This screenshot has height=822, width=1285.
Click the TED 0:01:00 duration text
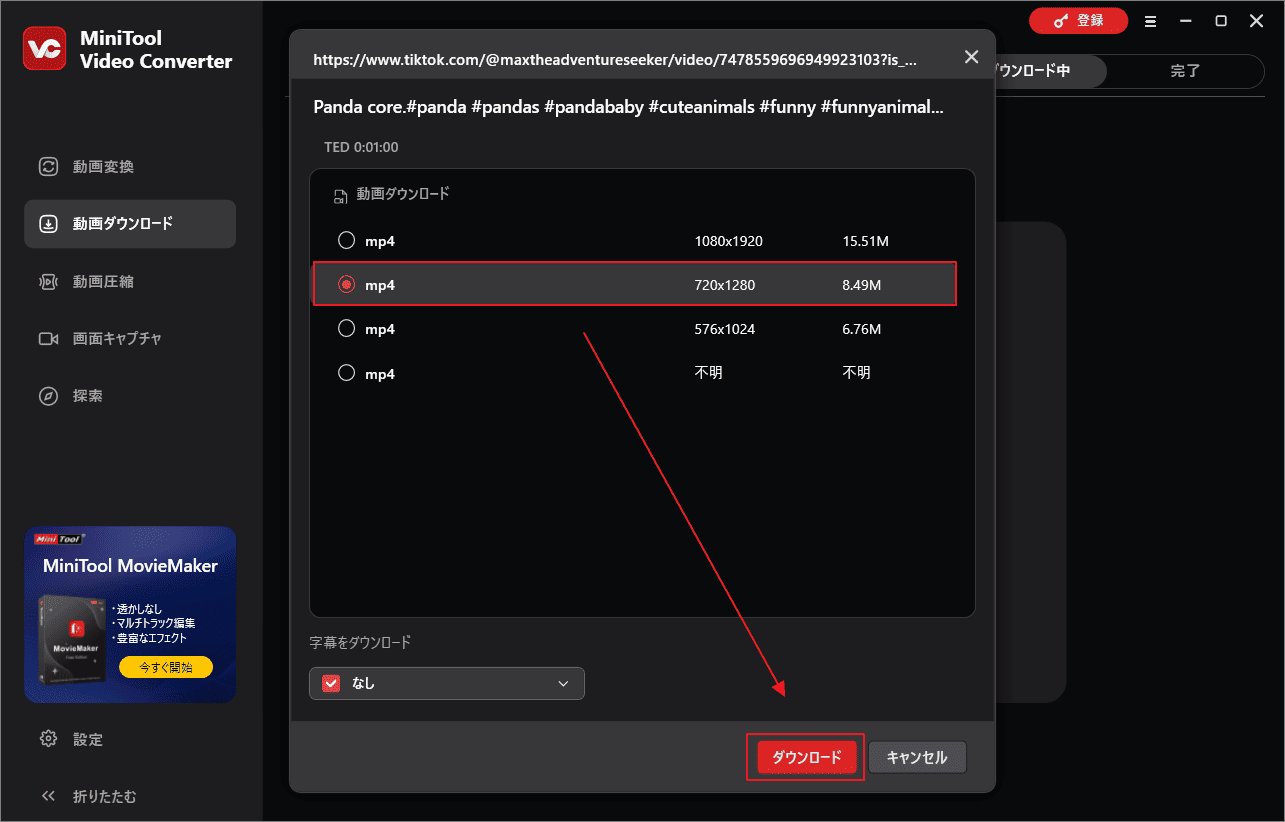click(x=361, y=147)
